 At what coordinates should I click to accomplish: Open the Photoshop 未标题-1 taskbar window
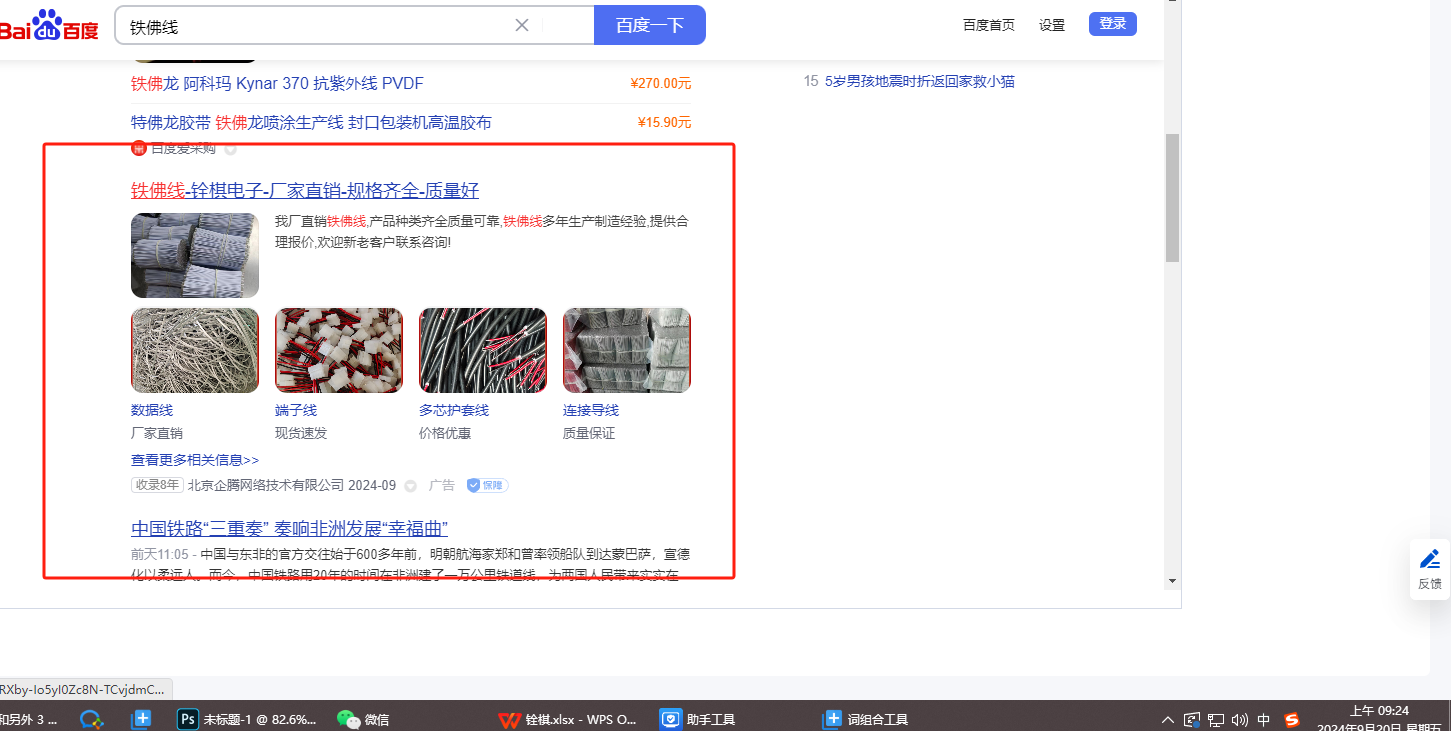[x=246, y=719]
